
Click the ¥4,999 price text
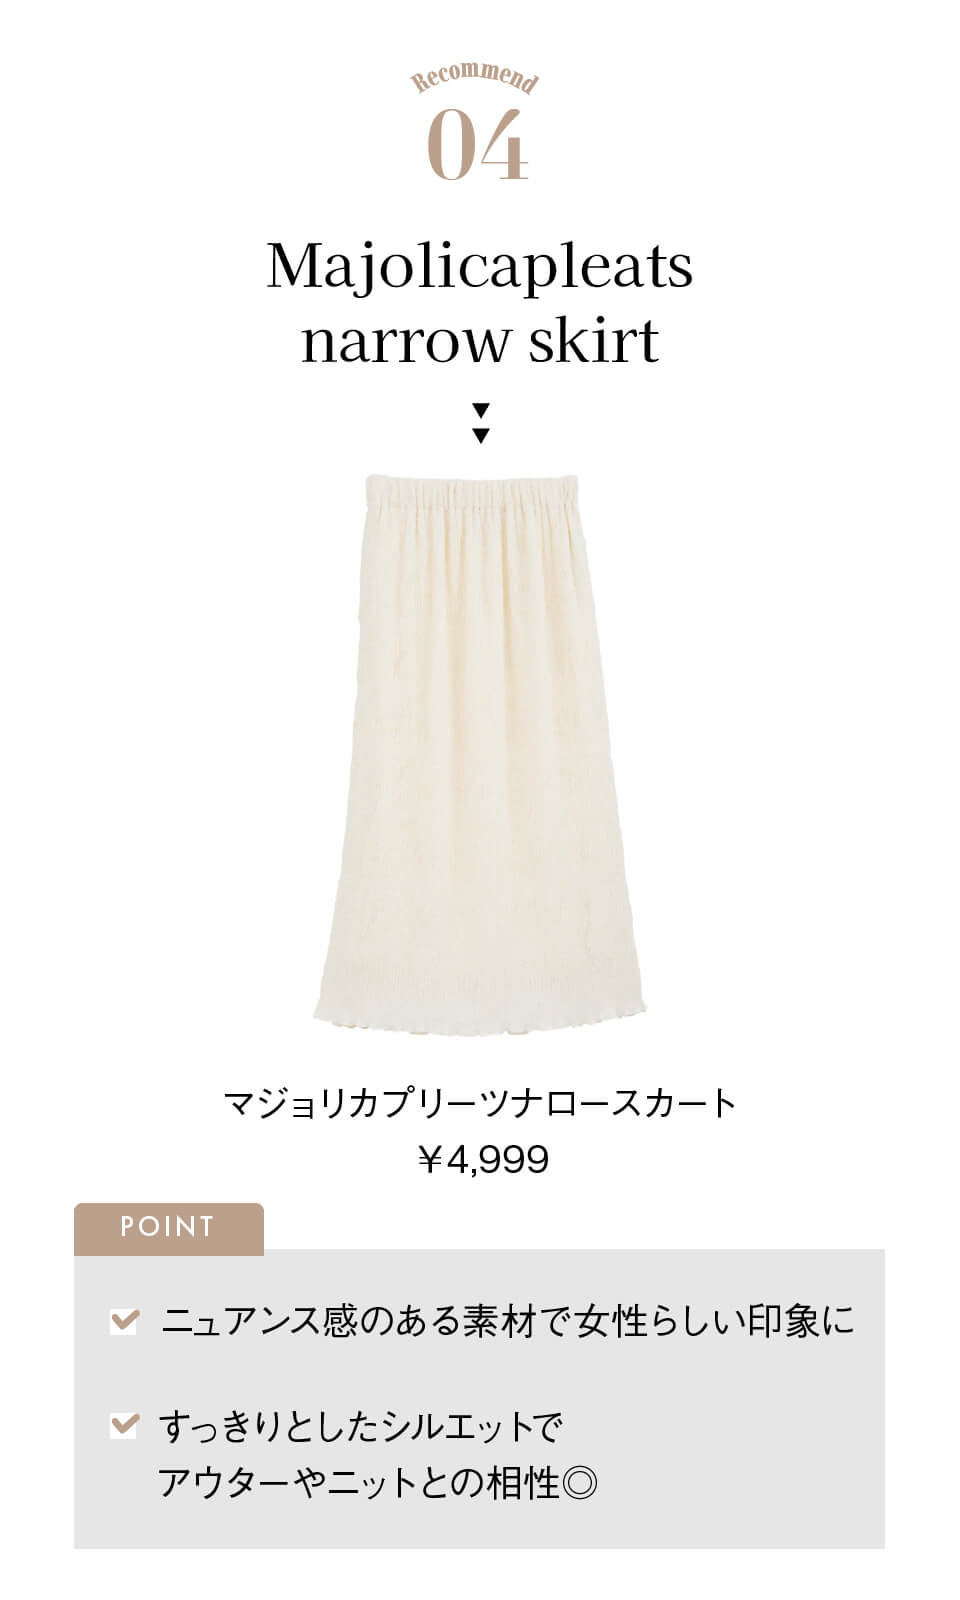click(x=483, y=1160)
